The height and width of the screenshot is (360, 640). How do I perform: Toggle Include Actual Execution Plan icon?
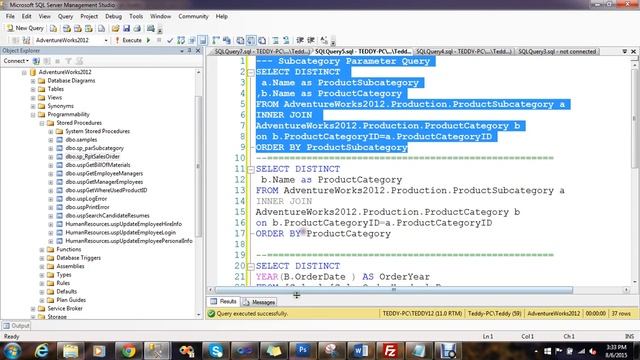click(216, 40)
